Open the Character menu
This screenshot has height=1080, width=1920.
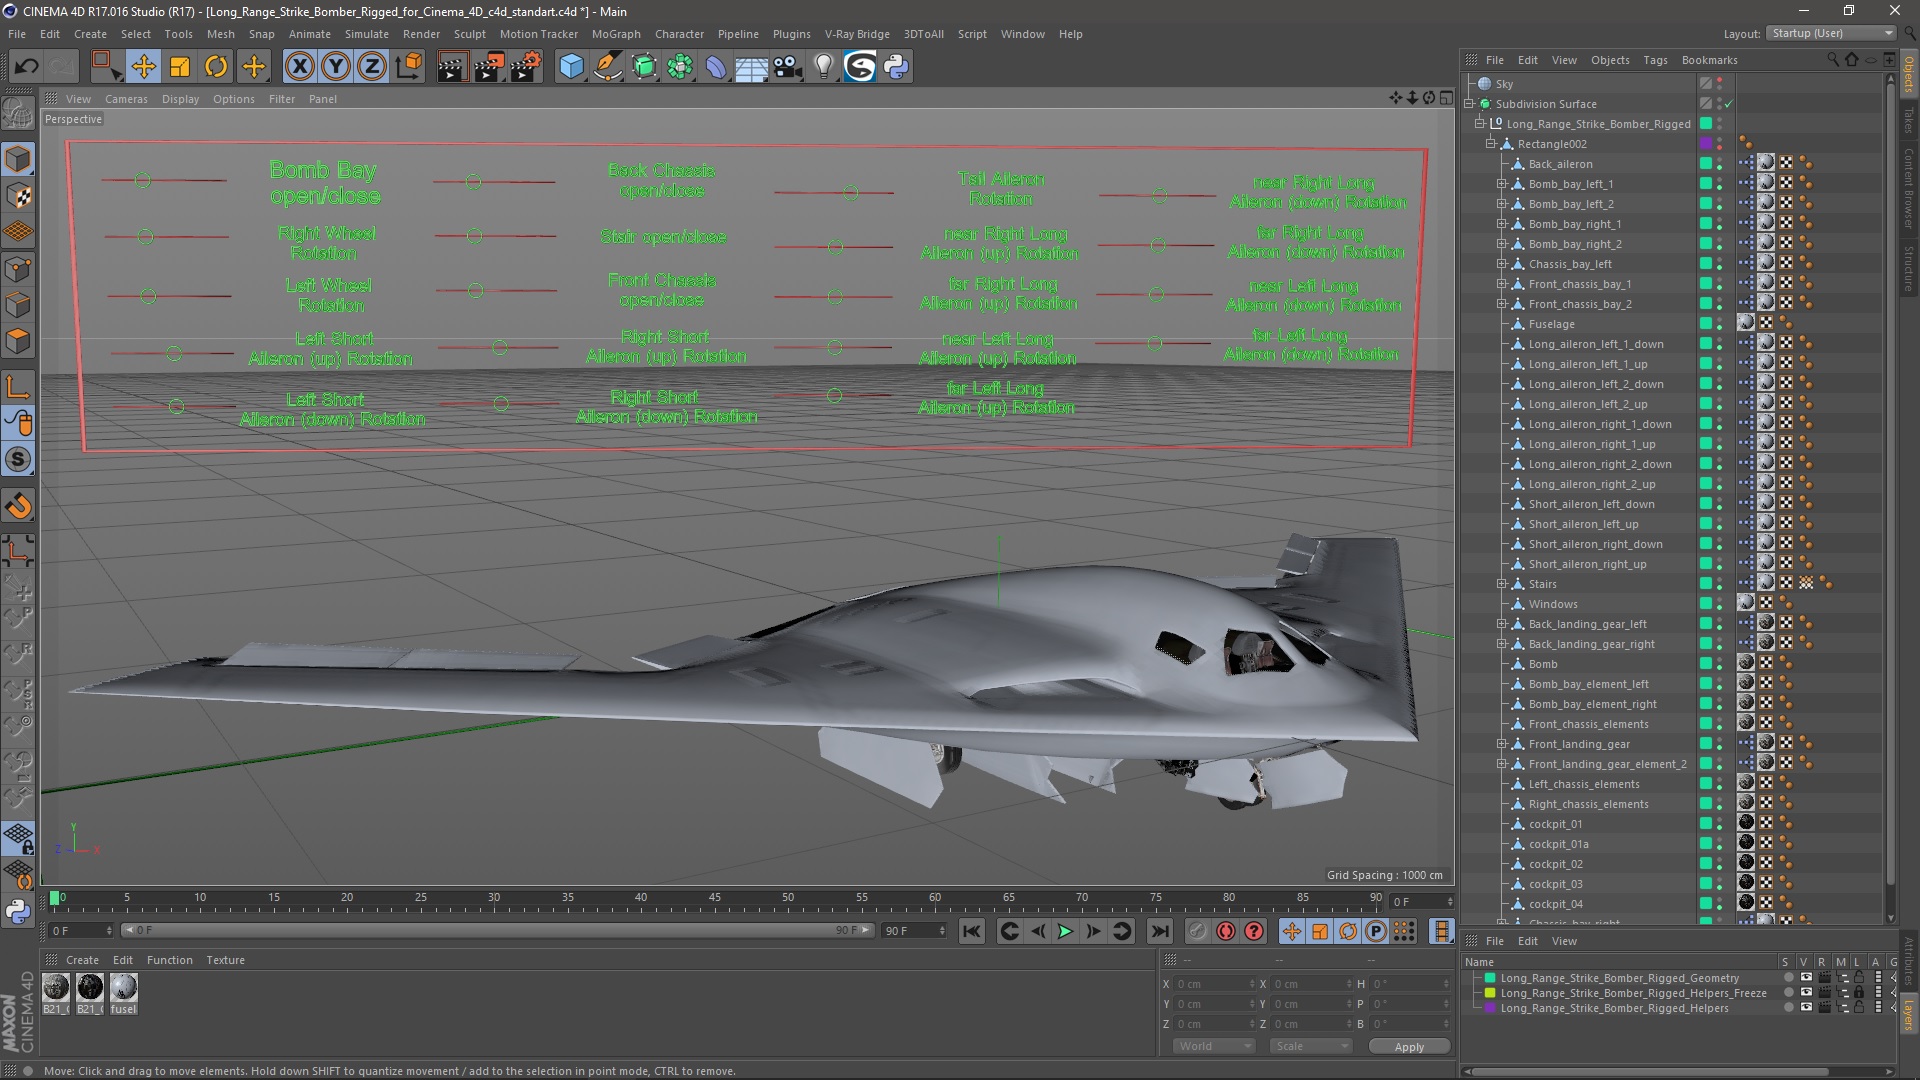point(679,34)
